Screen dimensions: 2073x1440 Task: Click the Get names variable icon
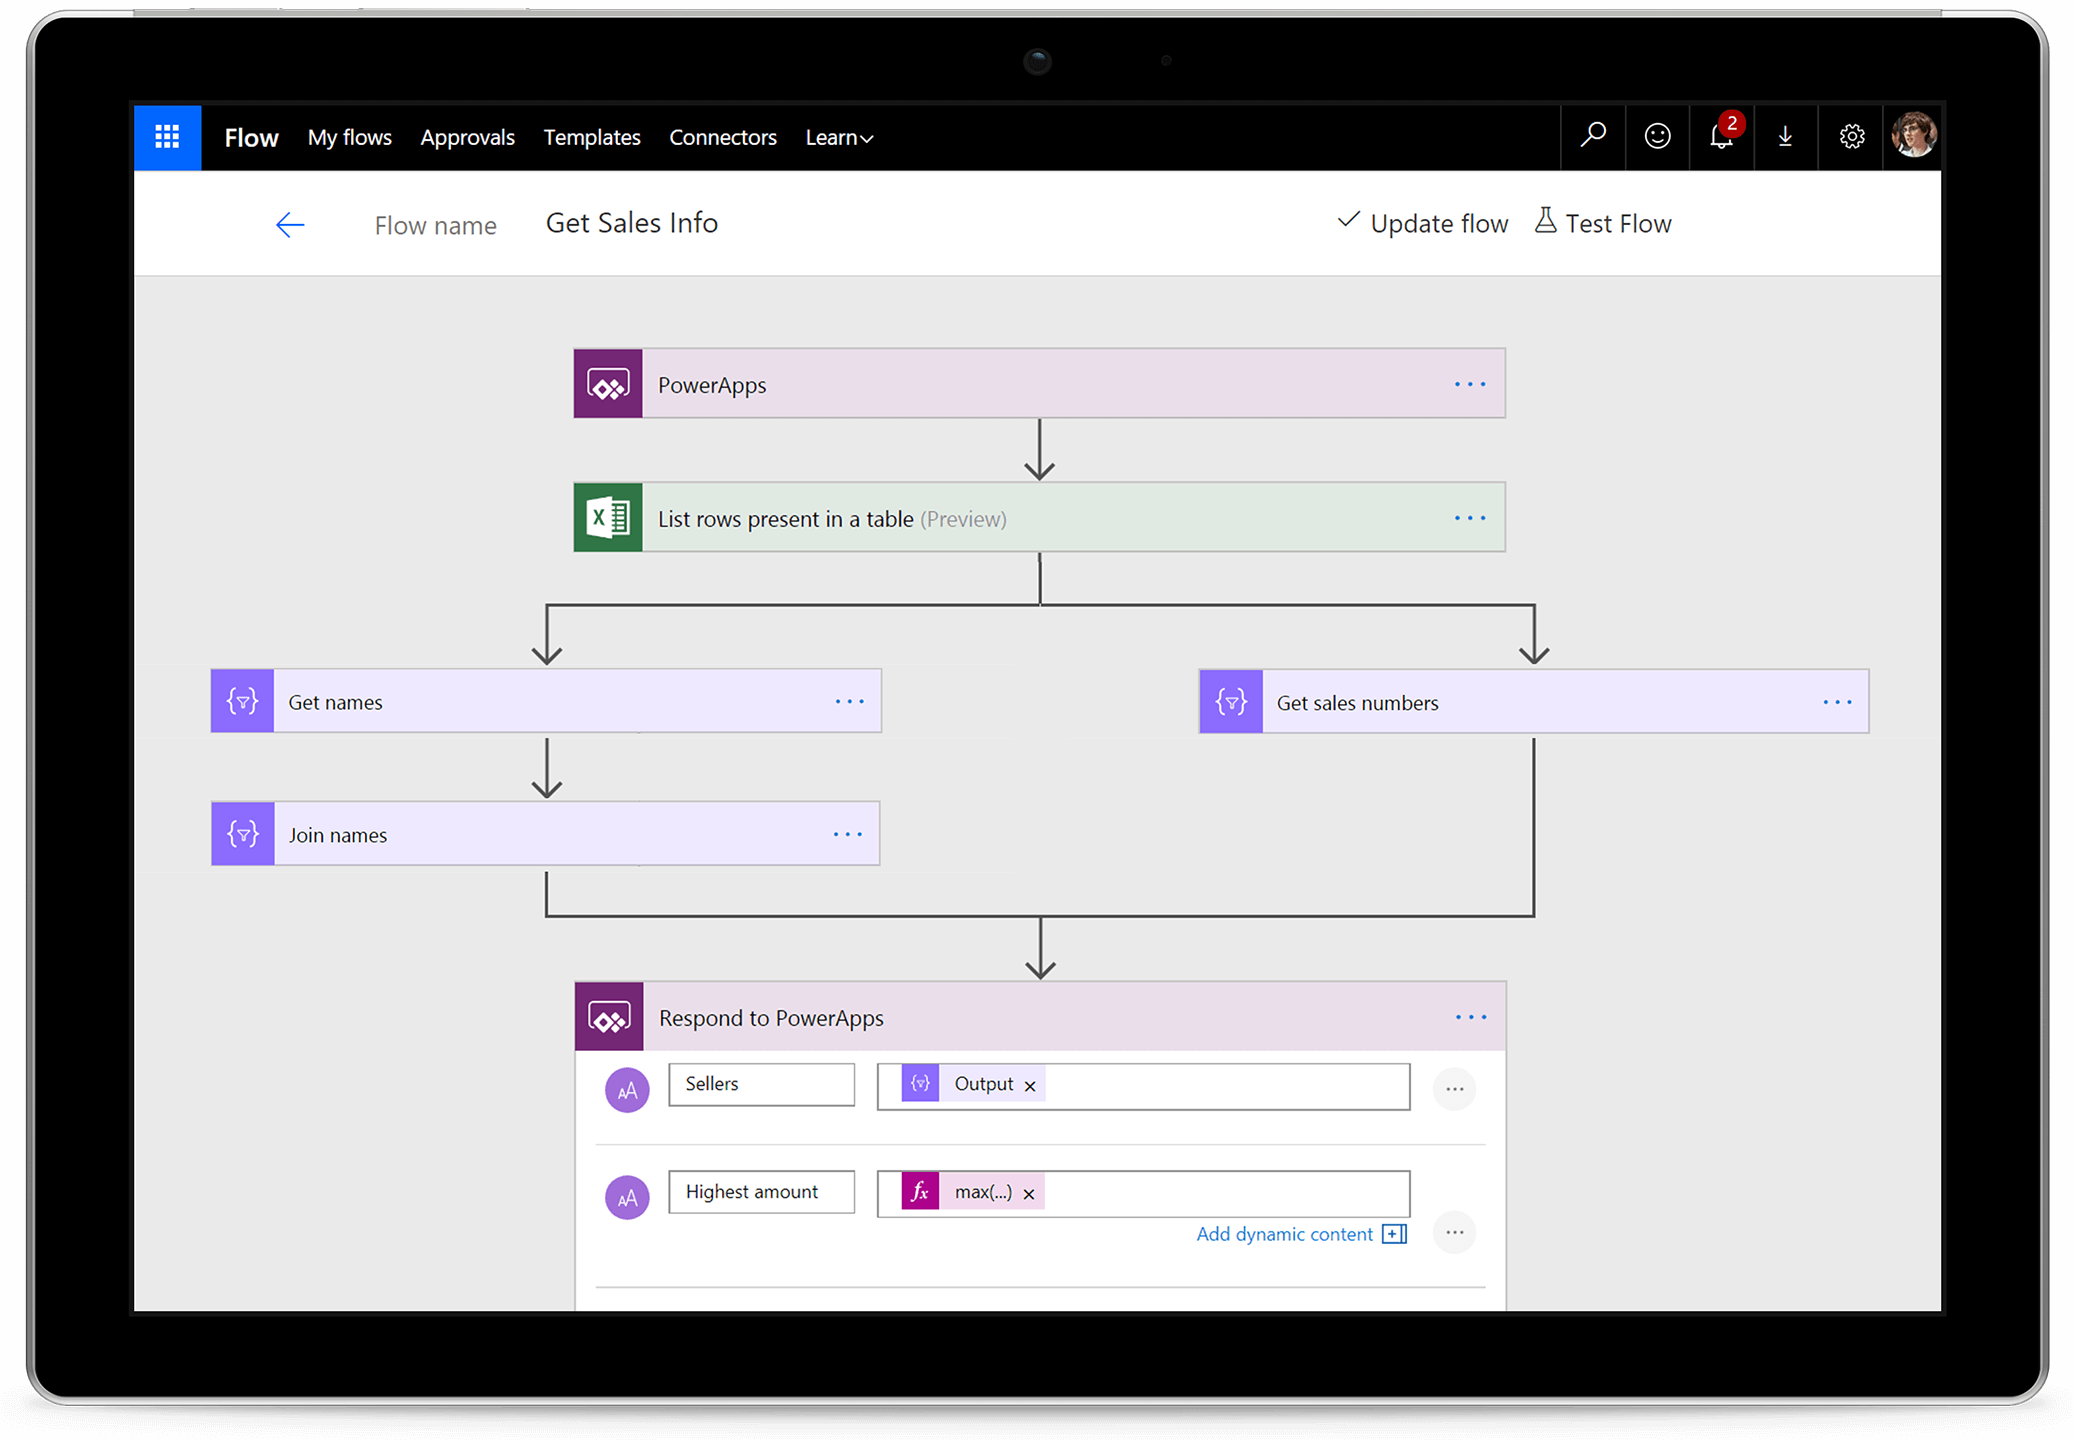click(x=244, y=700)
